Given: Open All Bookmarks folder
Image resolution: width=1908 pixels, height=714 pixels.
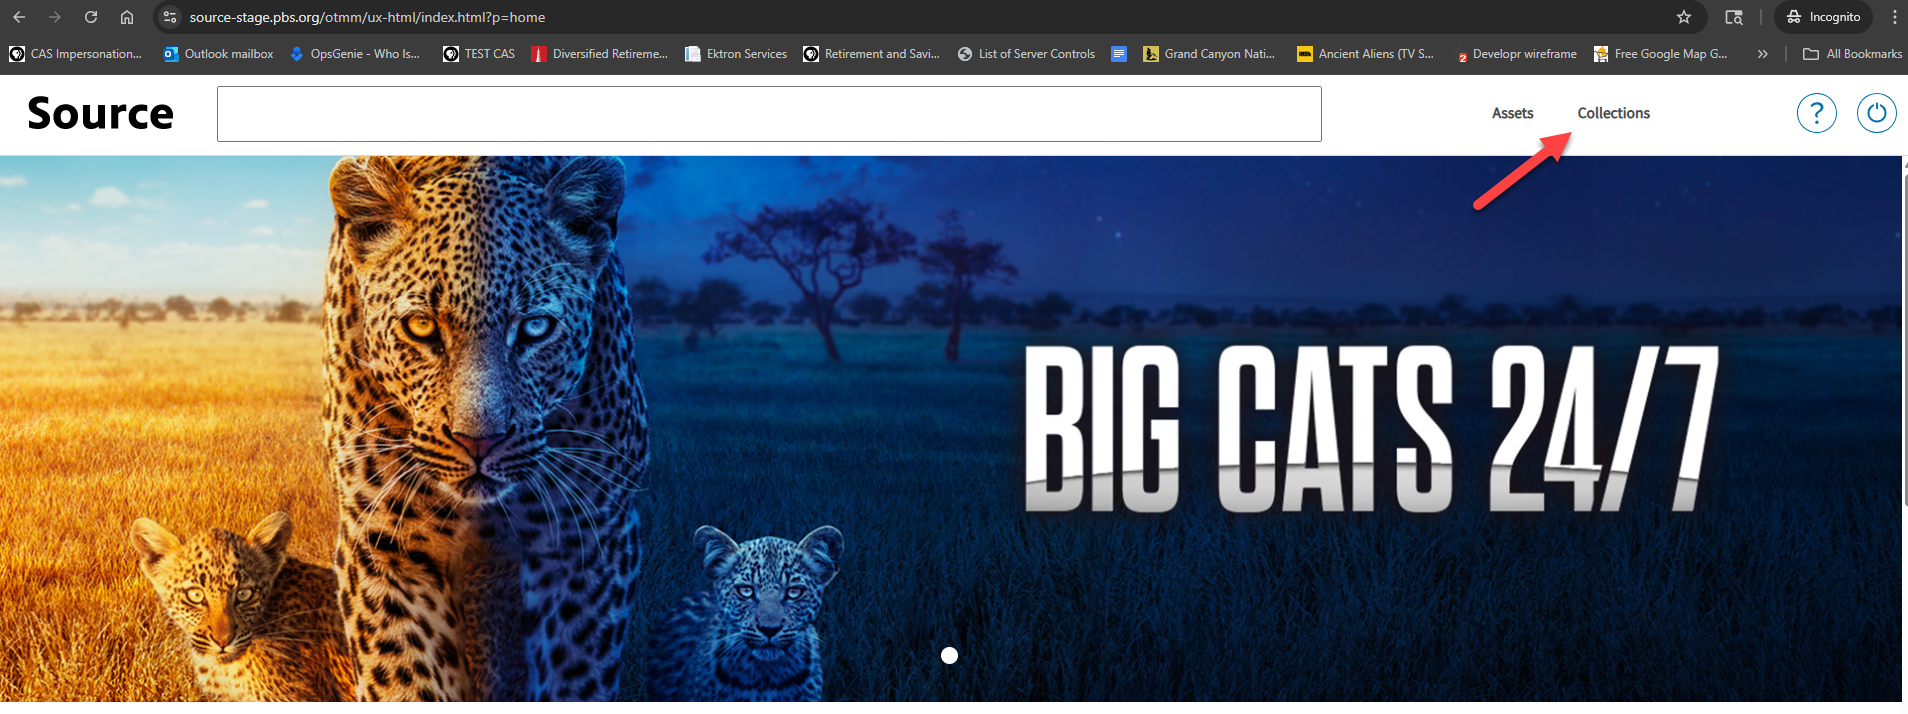Looking at the screenshot, I should pos(1853,54).
